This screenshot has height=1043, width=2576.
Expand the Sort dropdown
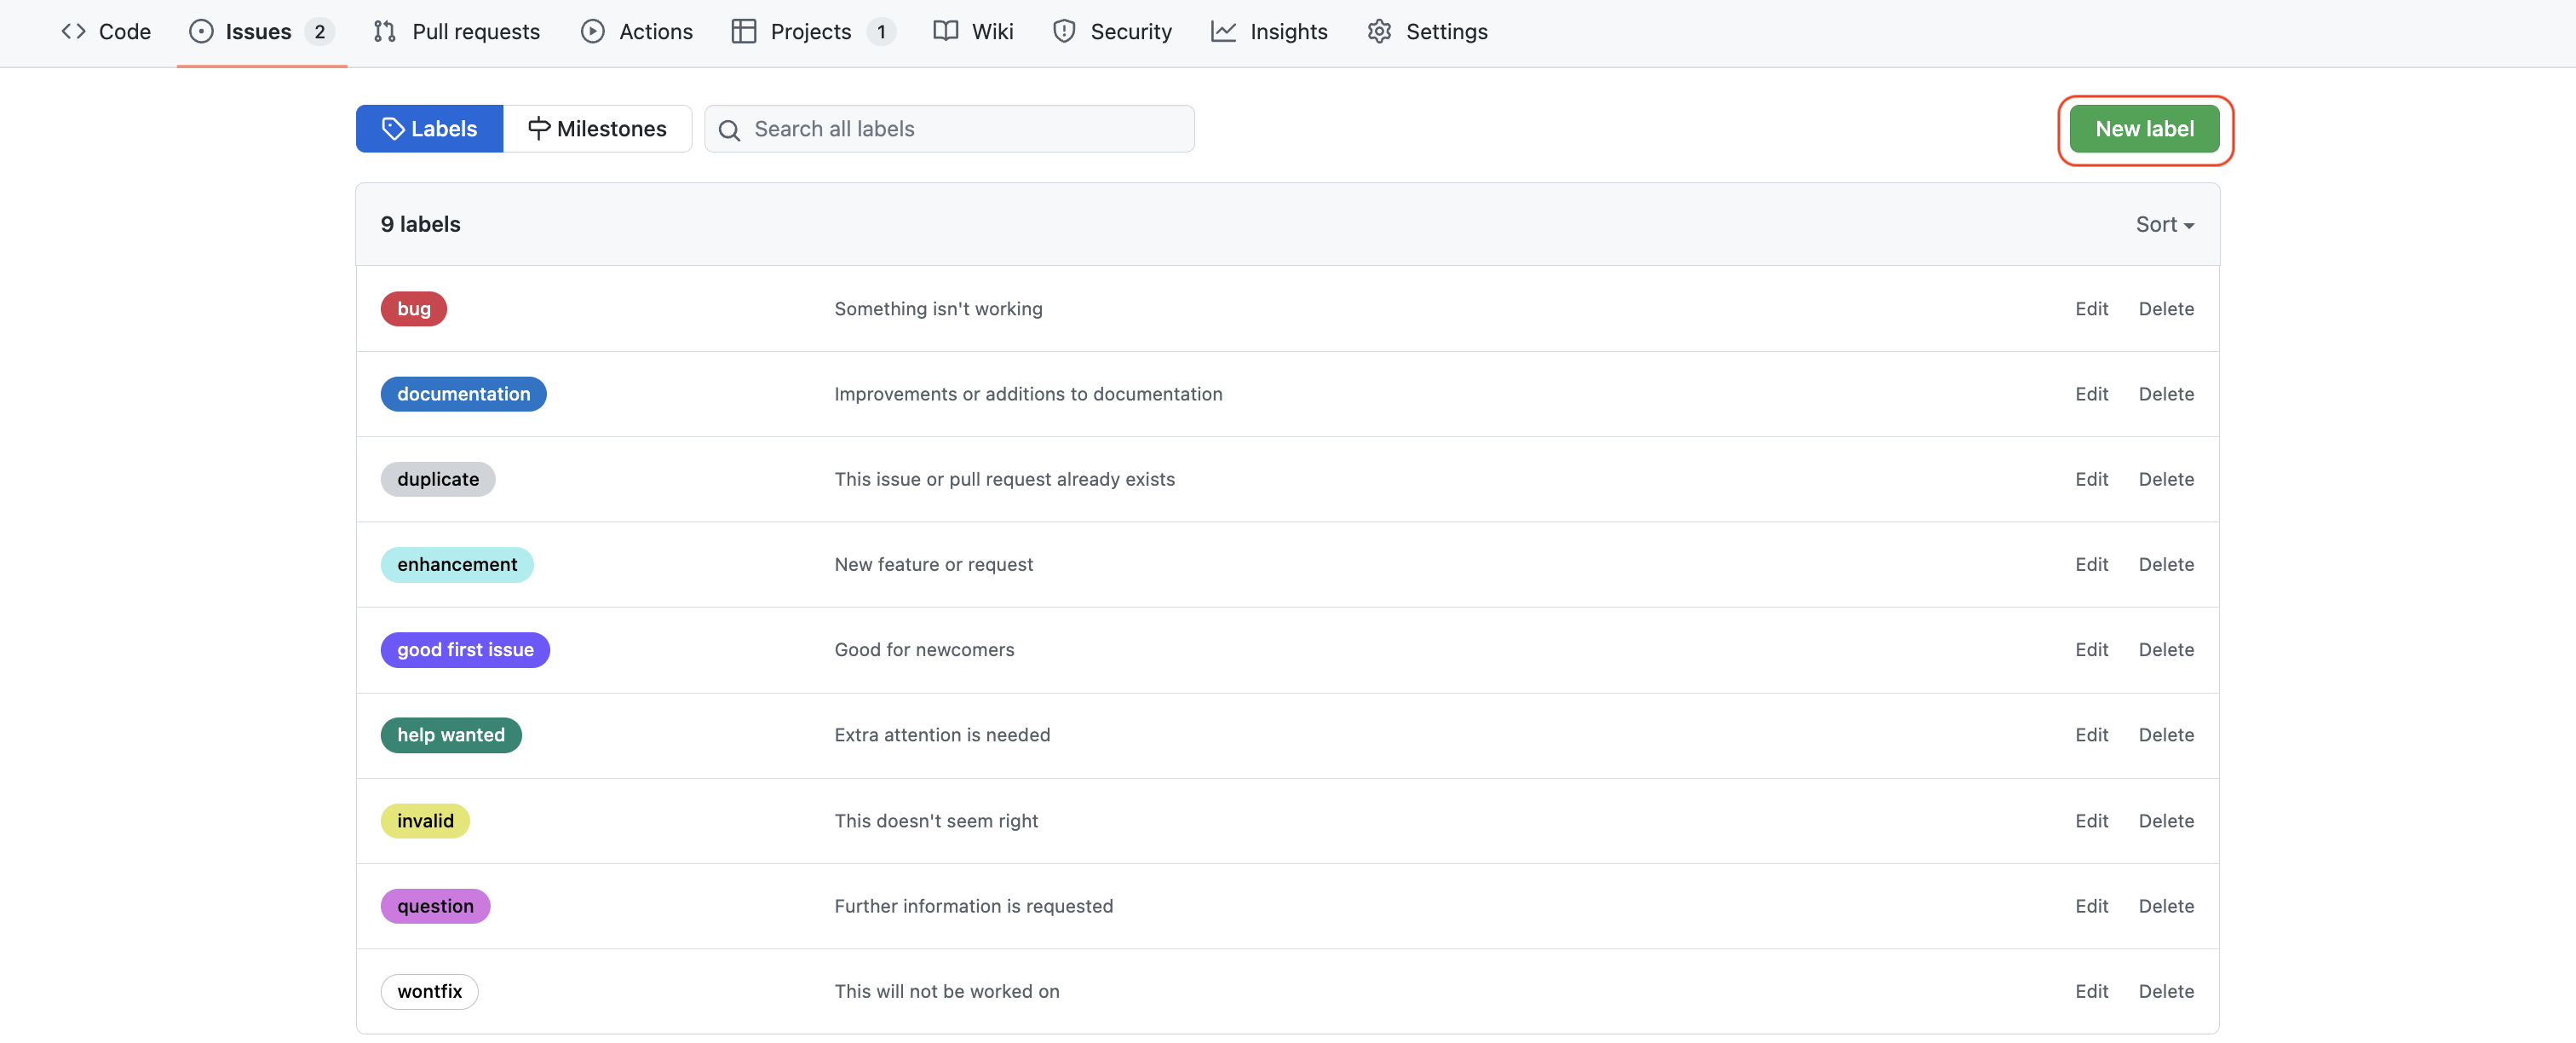coord(2164,224)
